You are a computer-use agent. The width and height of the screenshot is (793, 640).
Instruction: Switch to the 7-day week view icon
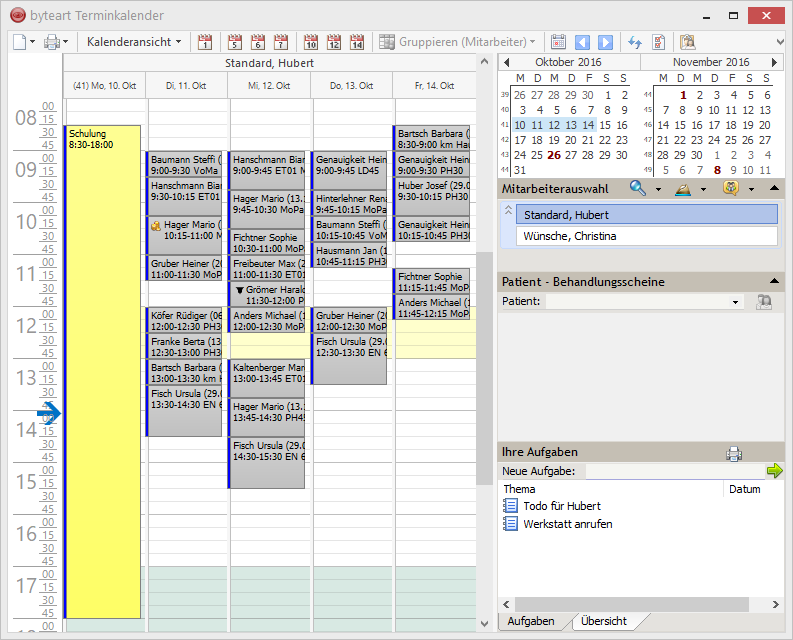281,42
